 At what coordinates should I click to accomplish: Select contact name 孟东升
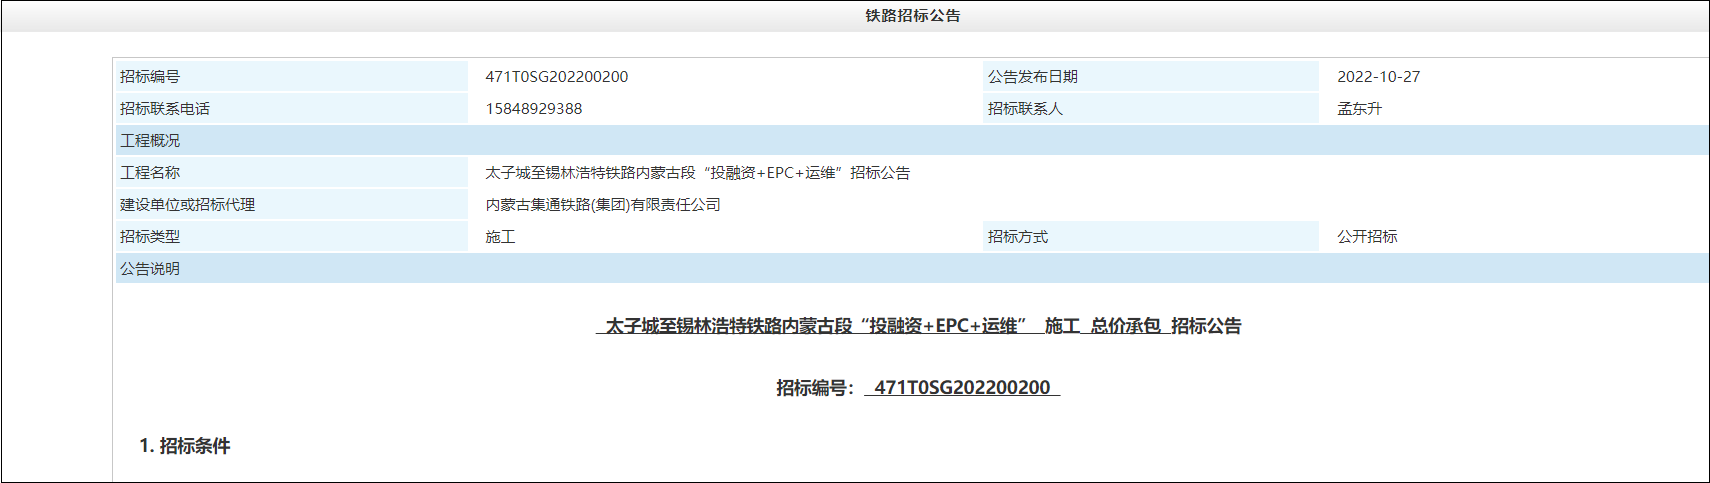click(x=1359, y=109)
